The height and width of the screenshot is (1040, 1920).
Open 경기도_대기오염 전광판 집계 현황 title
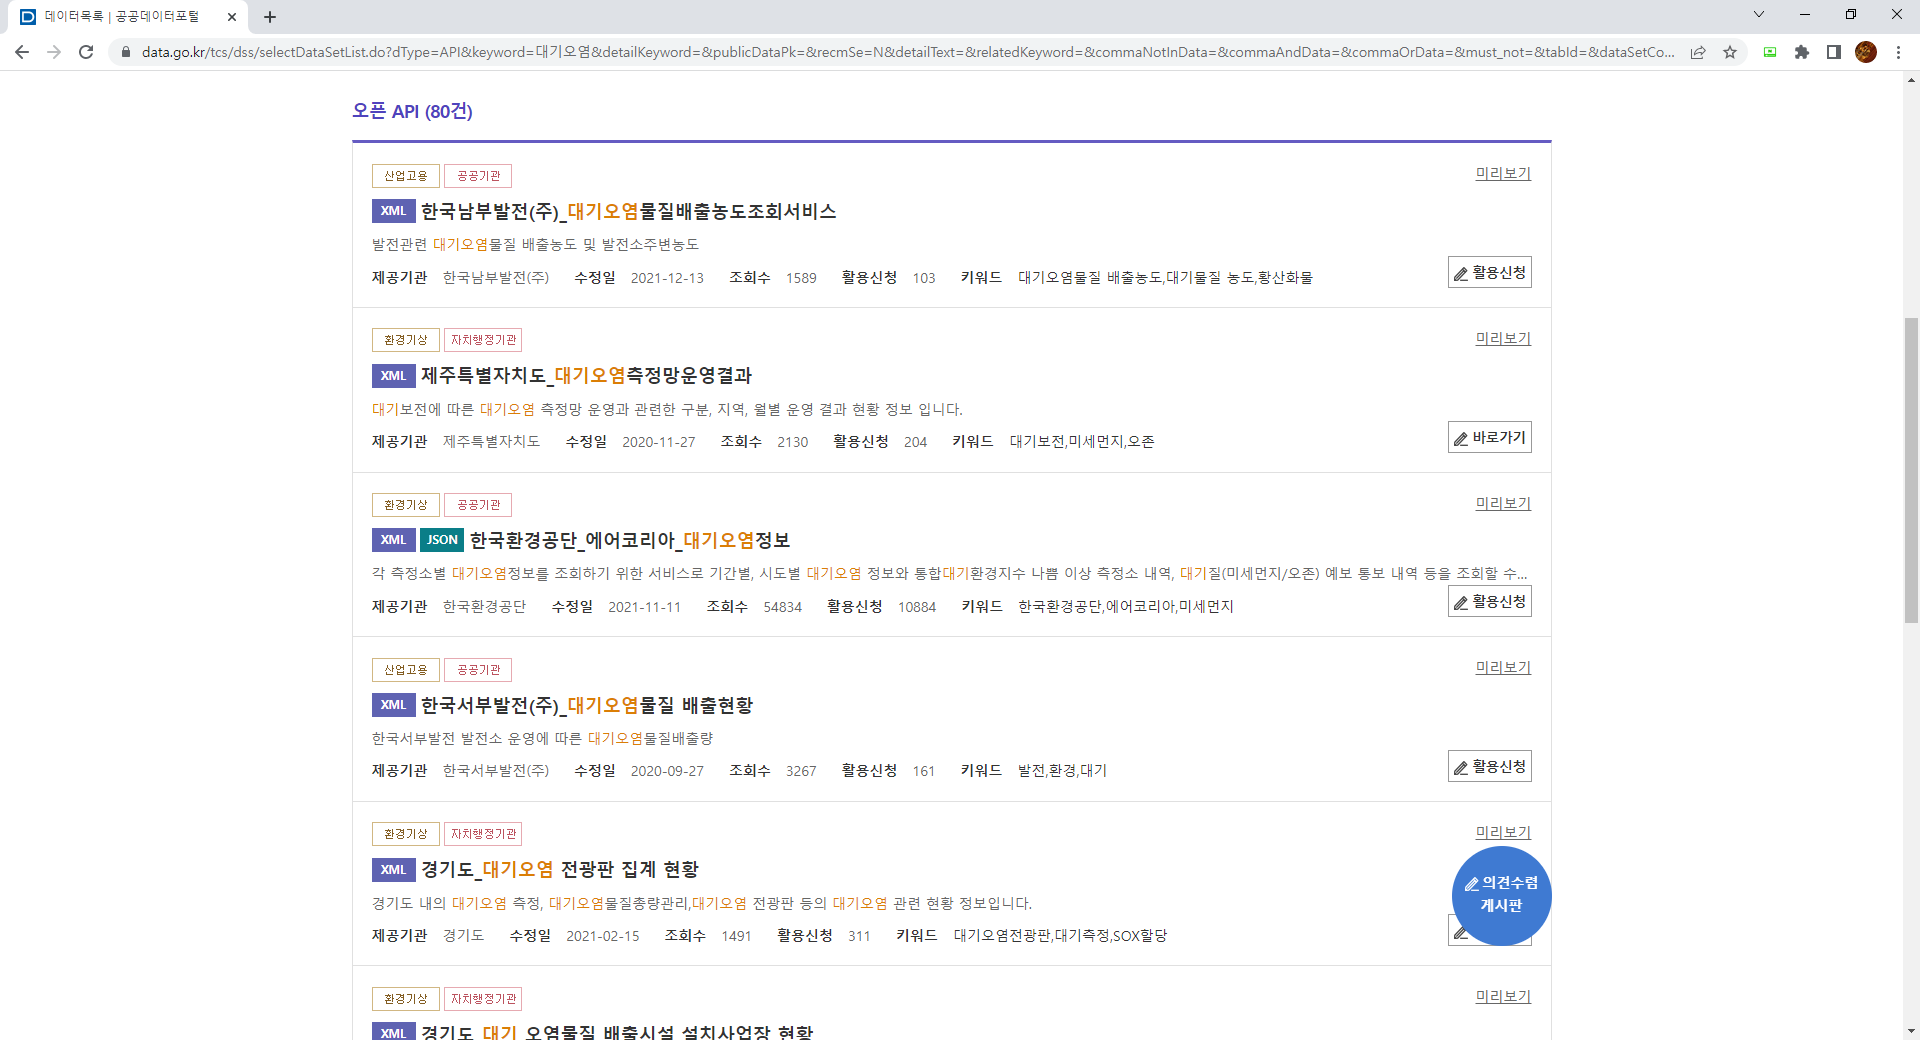[560, 870]
